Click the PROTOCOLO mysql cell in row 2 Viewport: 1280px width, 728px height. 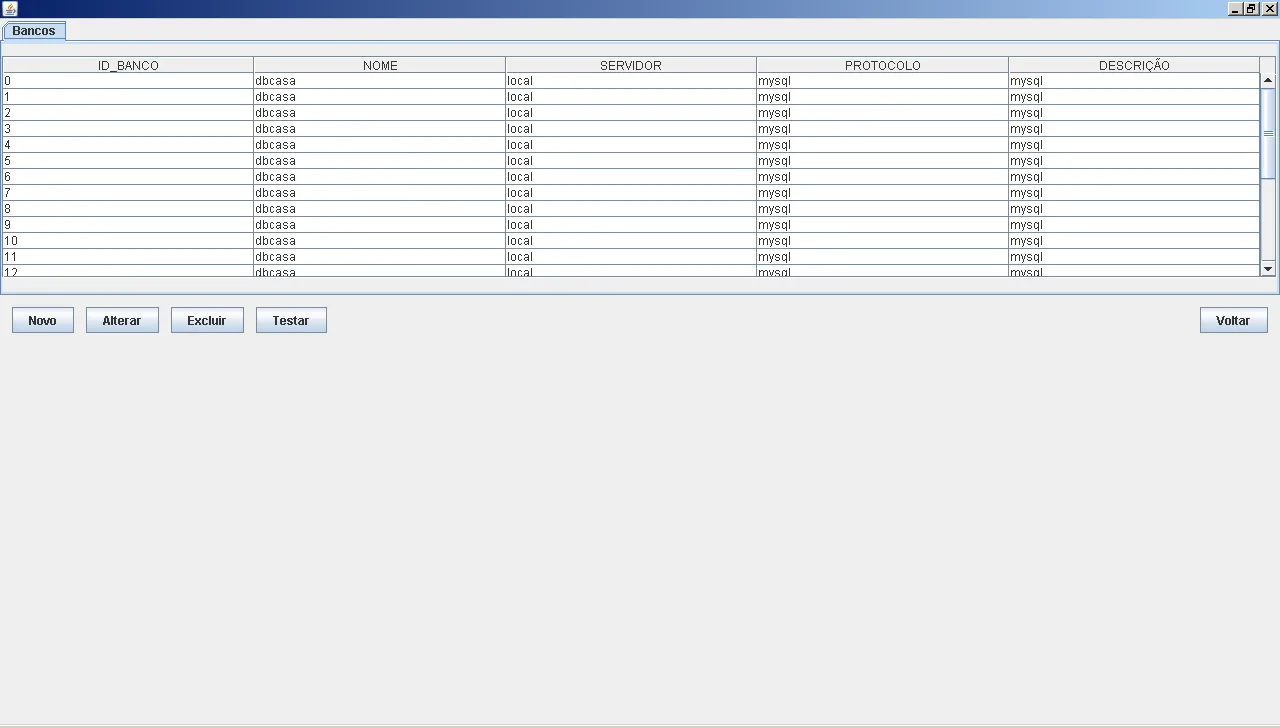pyautogui.click(x=883, y=113)
